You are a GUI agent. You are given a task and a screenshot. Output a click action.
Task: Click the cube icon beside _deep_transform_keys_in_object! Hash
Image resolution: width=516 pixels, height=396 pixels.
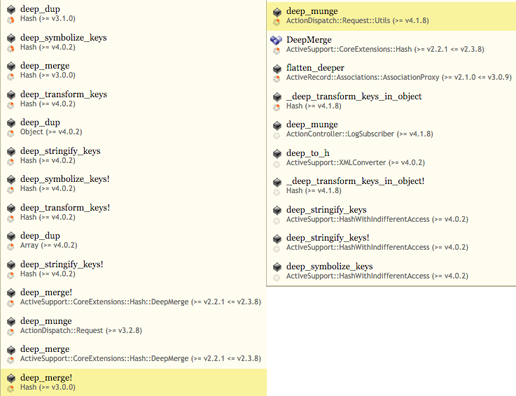coord(277,182)
